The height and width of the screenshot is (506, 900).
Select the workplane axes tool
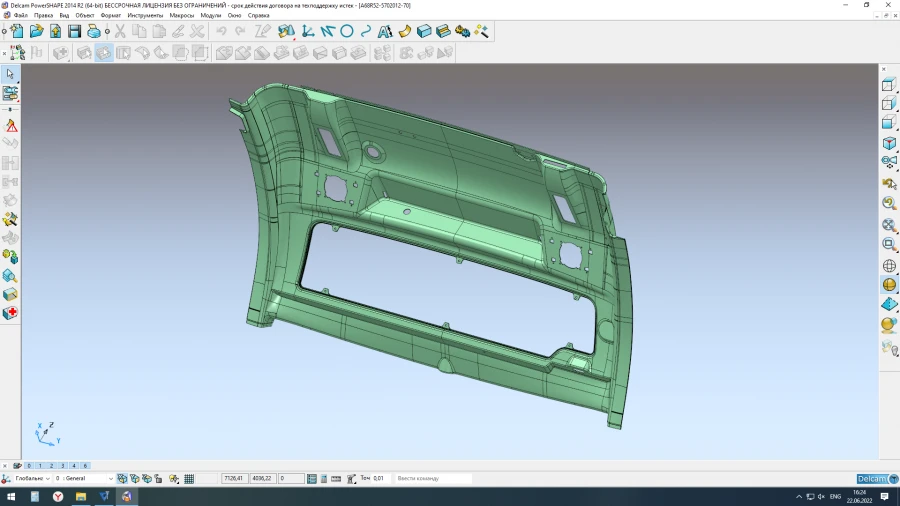(308, 32)
